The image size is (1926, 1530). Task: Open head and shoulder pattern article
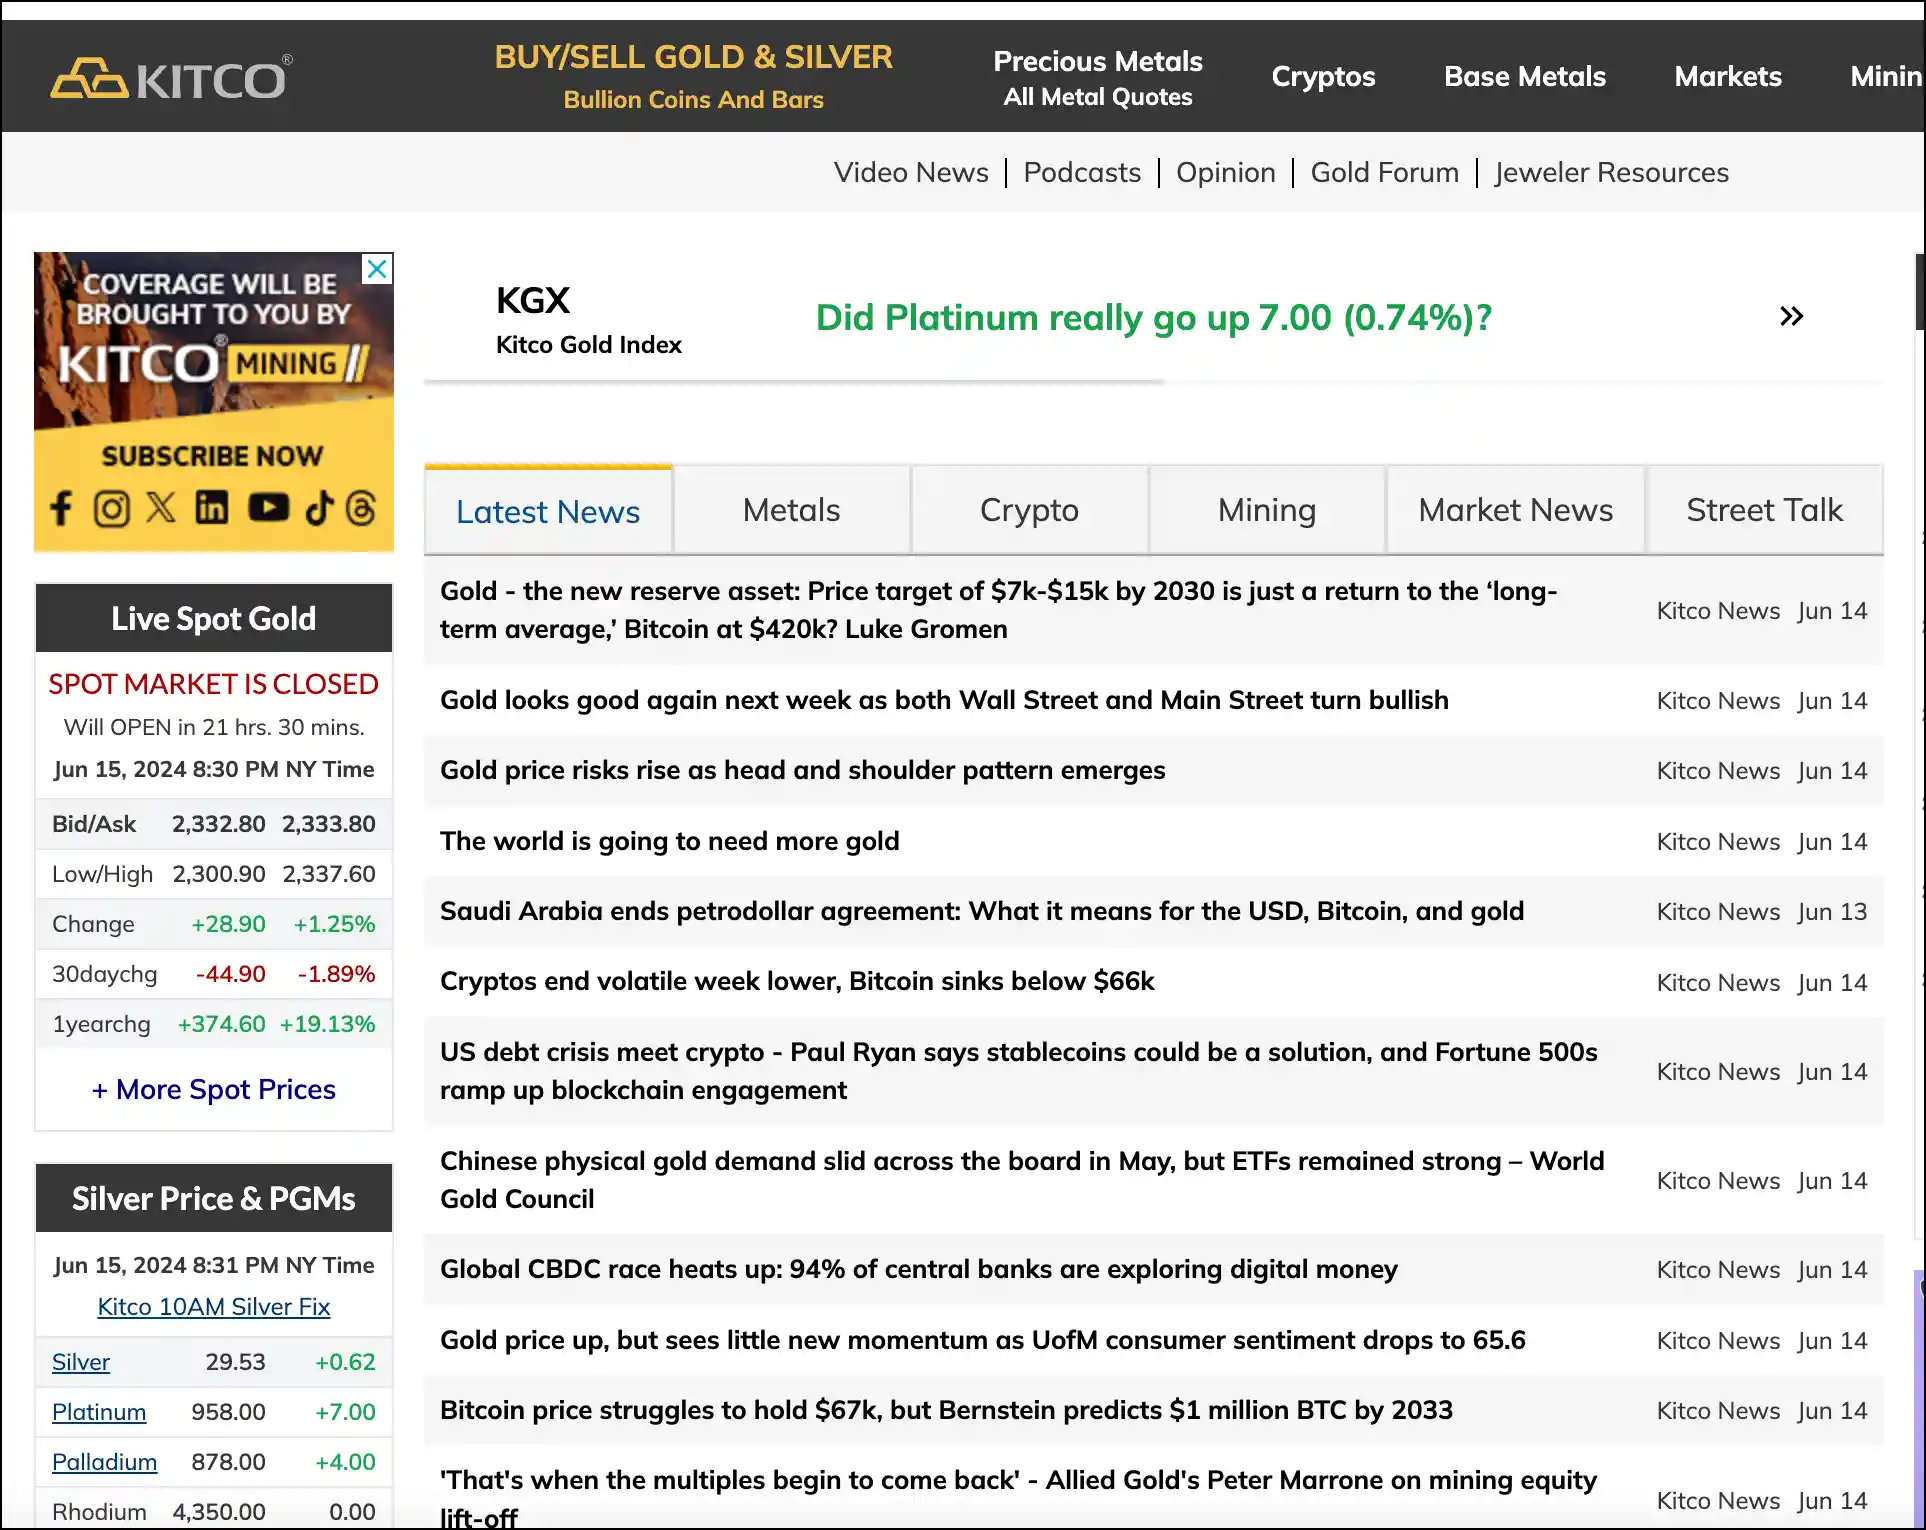[802, 770]
